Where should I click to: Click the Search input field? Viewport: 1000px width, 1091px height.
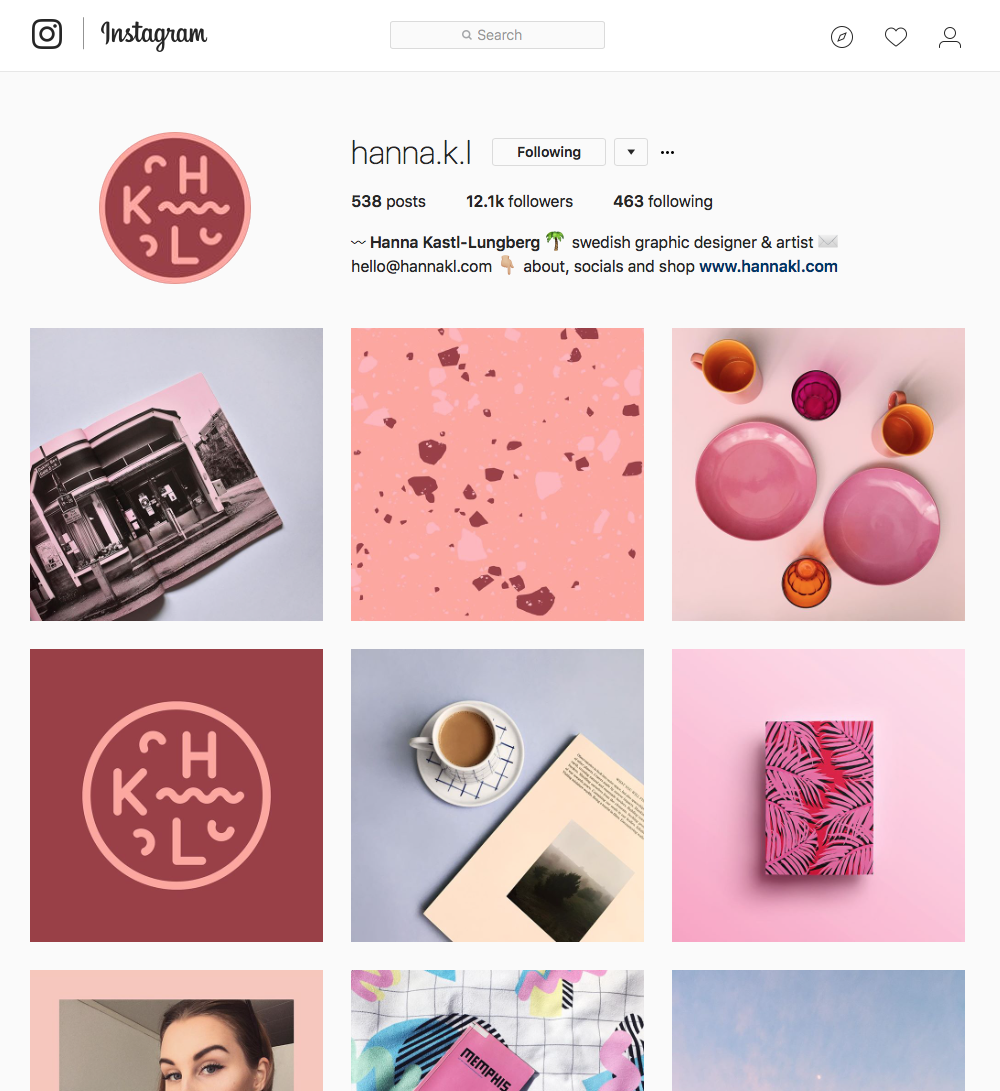click(497, 35)
